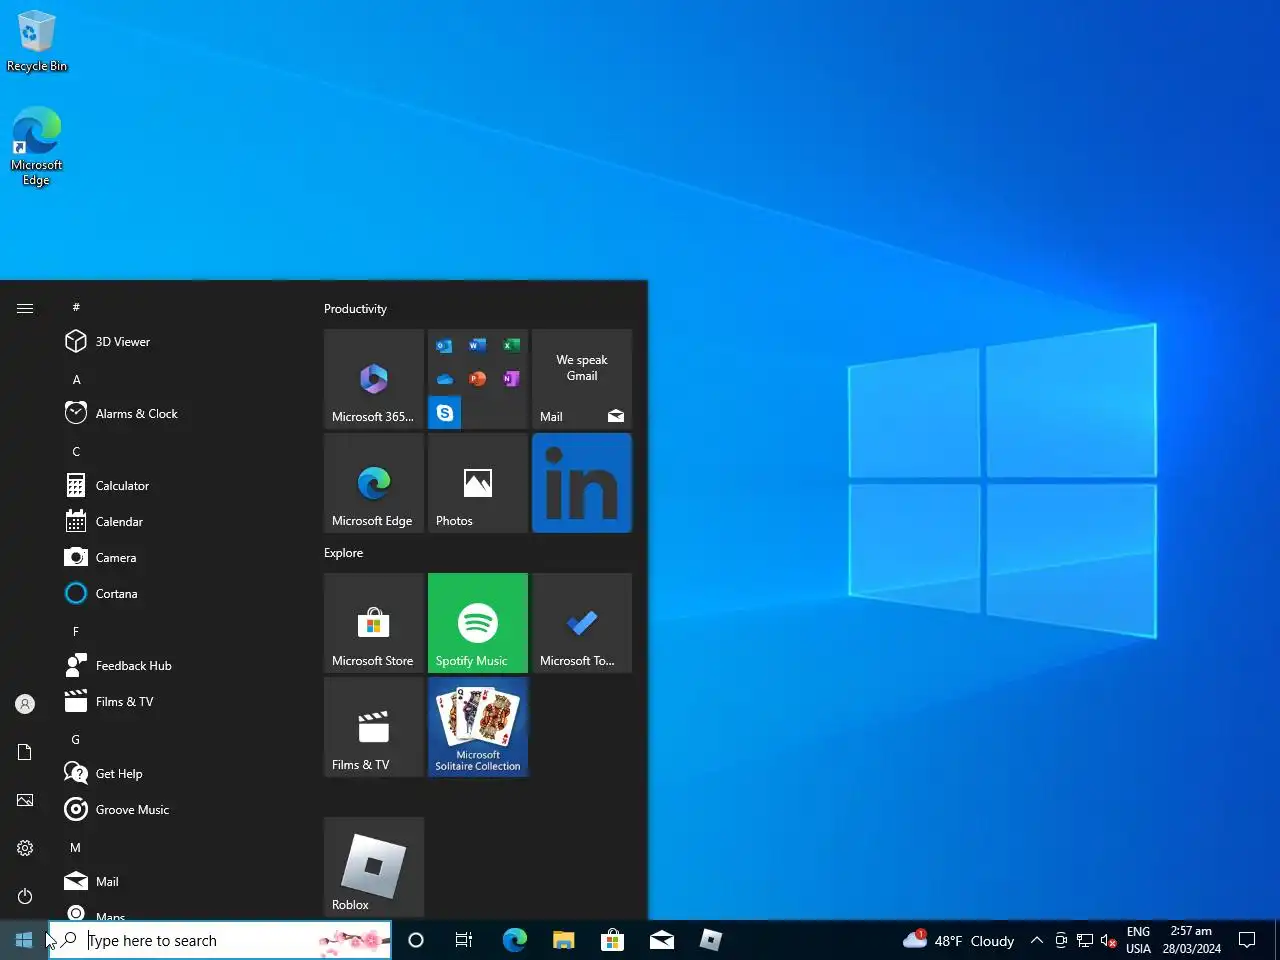The height and width of the screenshot is (960, 1280).
Task: Open the LinkedIn tile
Action: (582, 483)
